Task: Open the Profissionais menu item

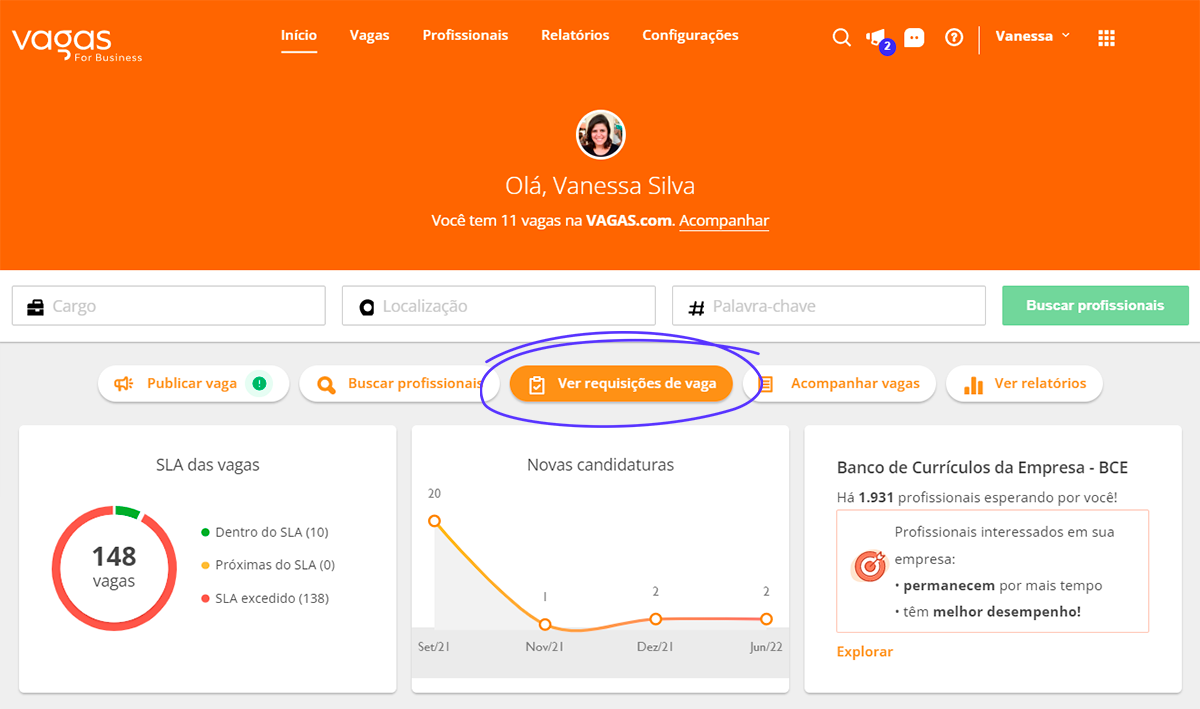Action: pyautogui.click(x=465, y=35)
